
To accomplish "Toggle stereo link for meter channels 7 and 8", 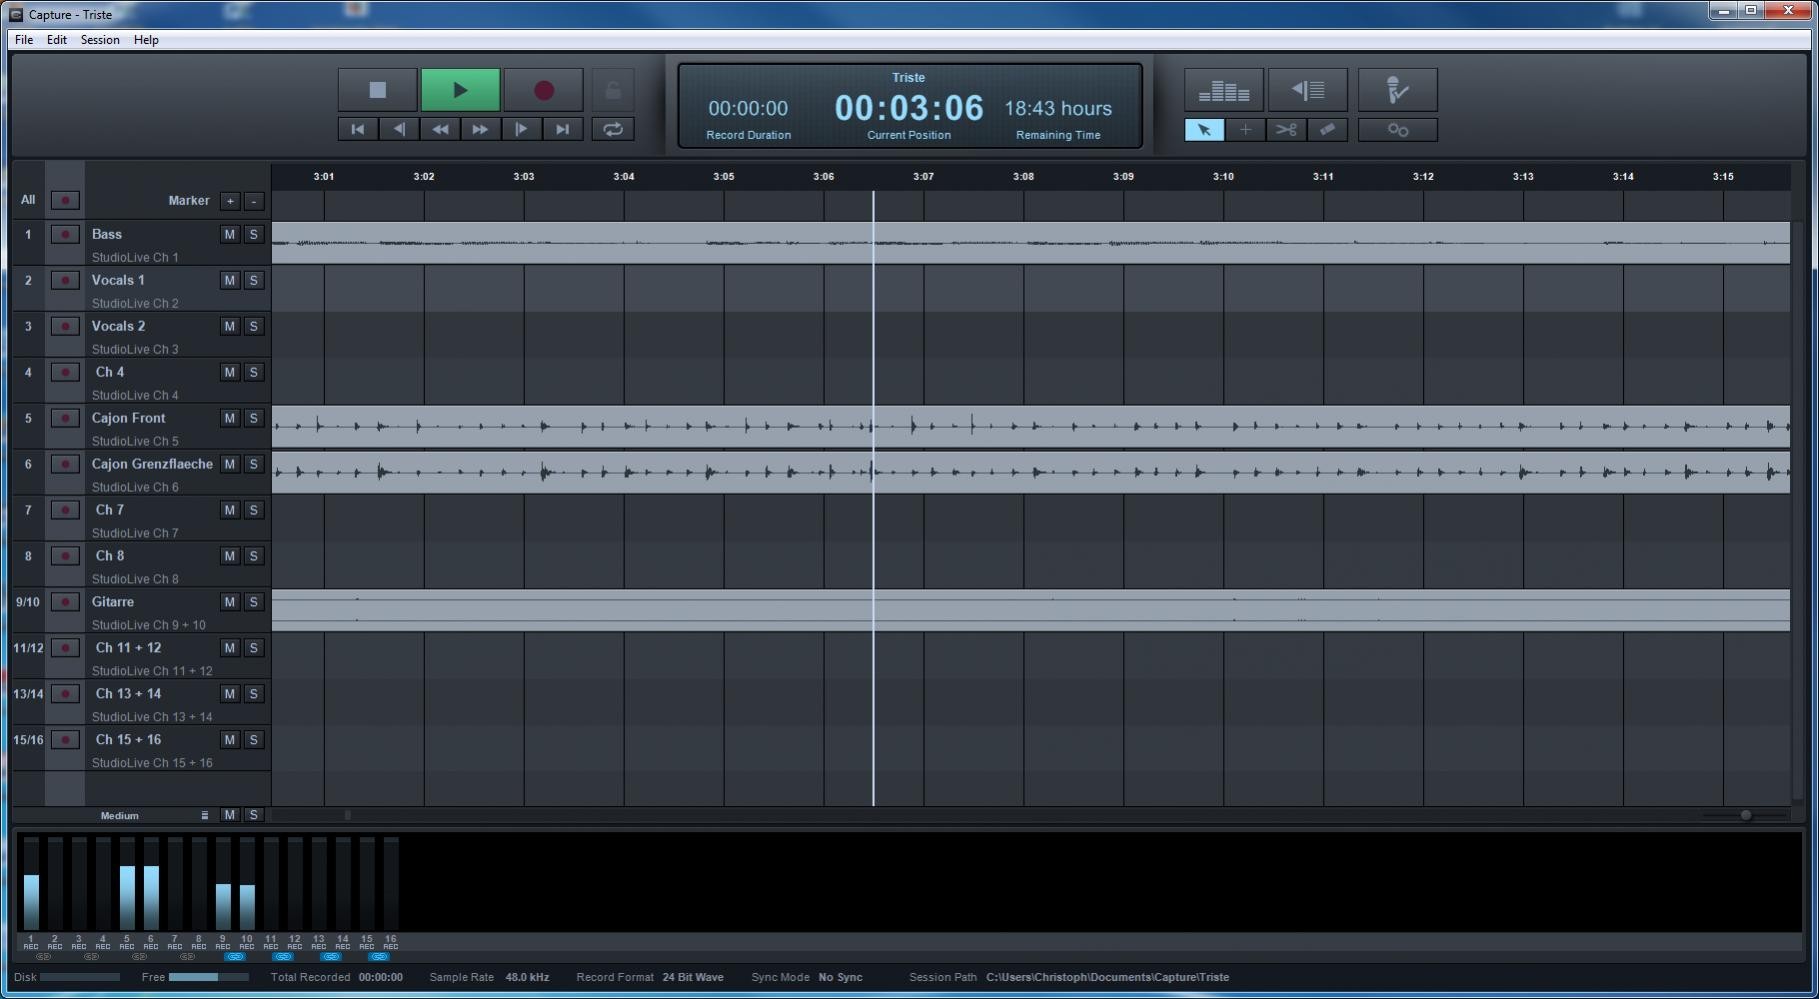I will (x=187, y=957).
